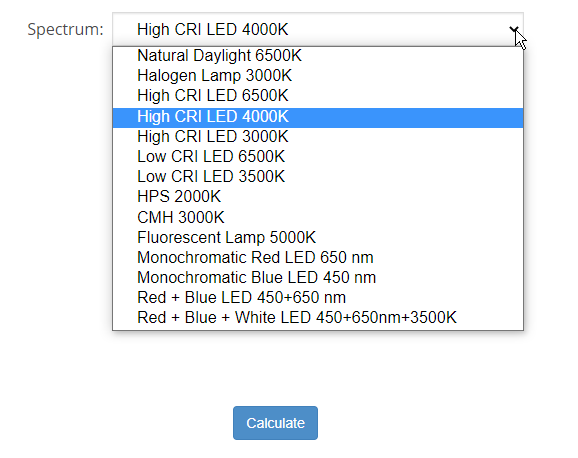The image size is (578, 458).
Task: Pick Red + Blue + White LED option
Action: point(318,318)
